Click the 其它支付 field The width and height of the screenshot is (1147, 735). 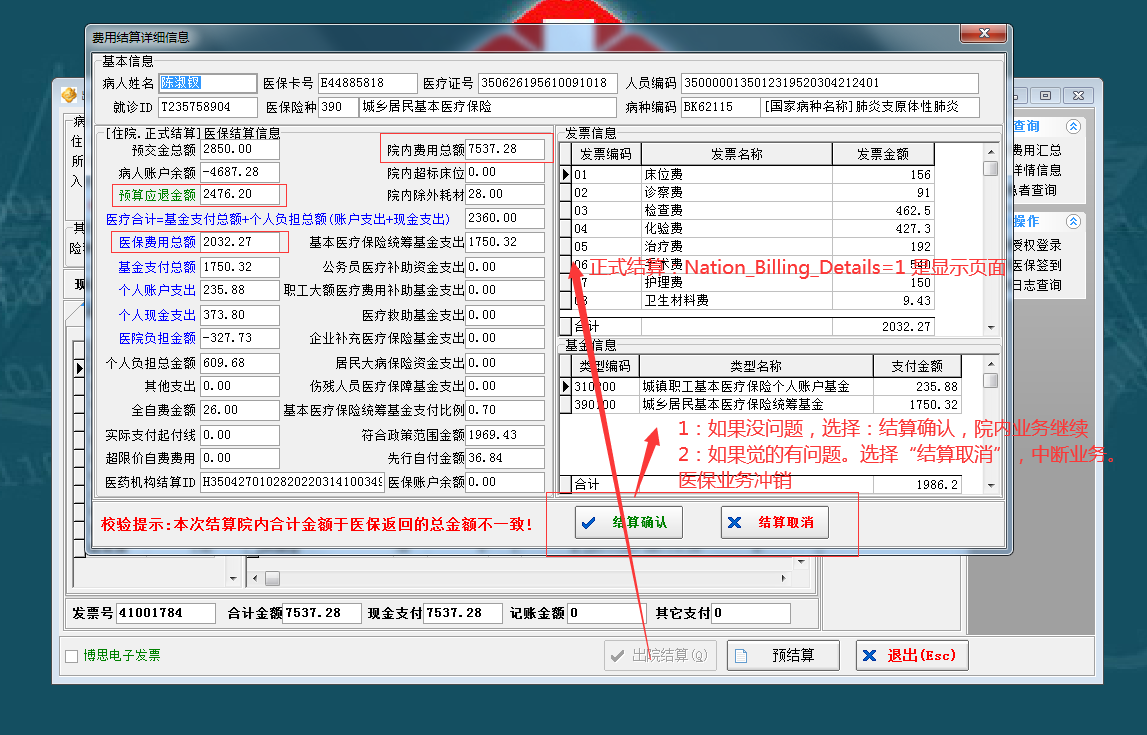tap(751, 613)
